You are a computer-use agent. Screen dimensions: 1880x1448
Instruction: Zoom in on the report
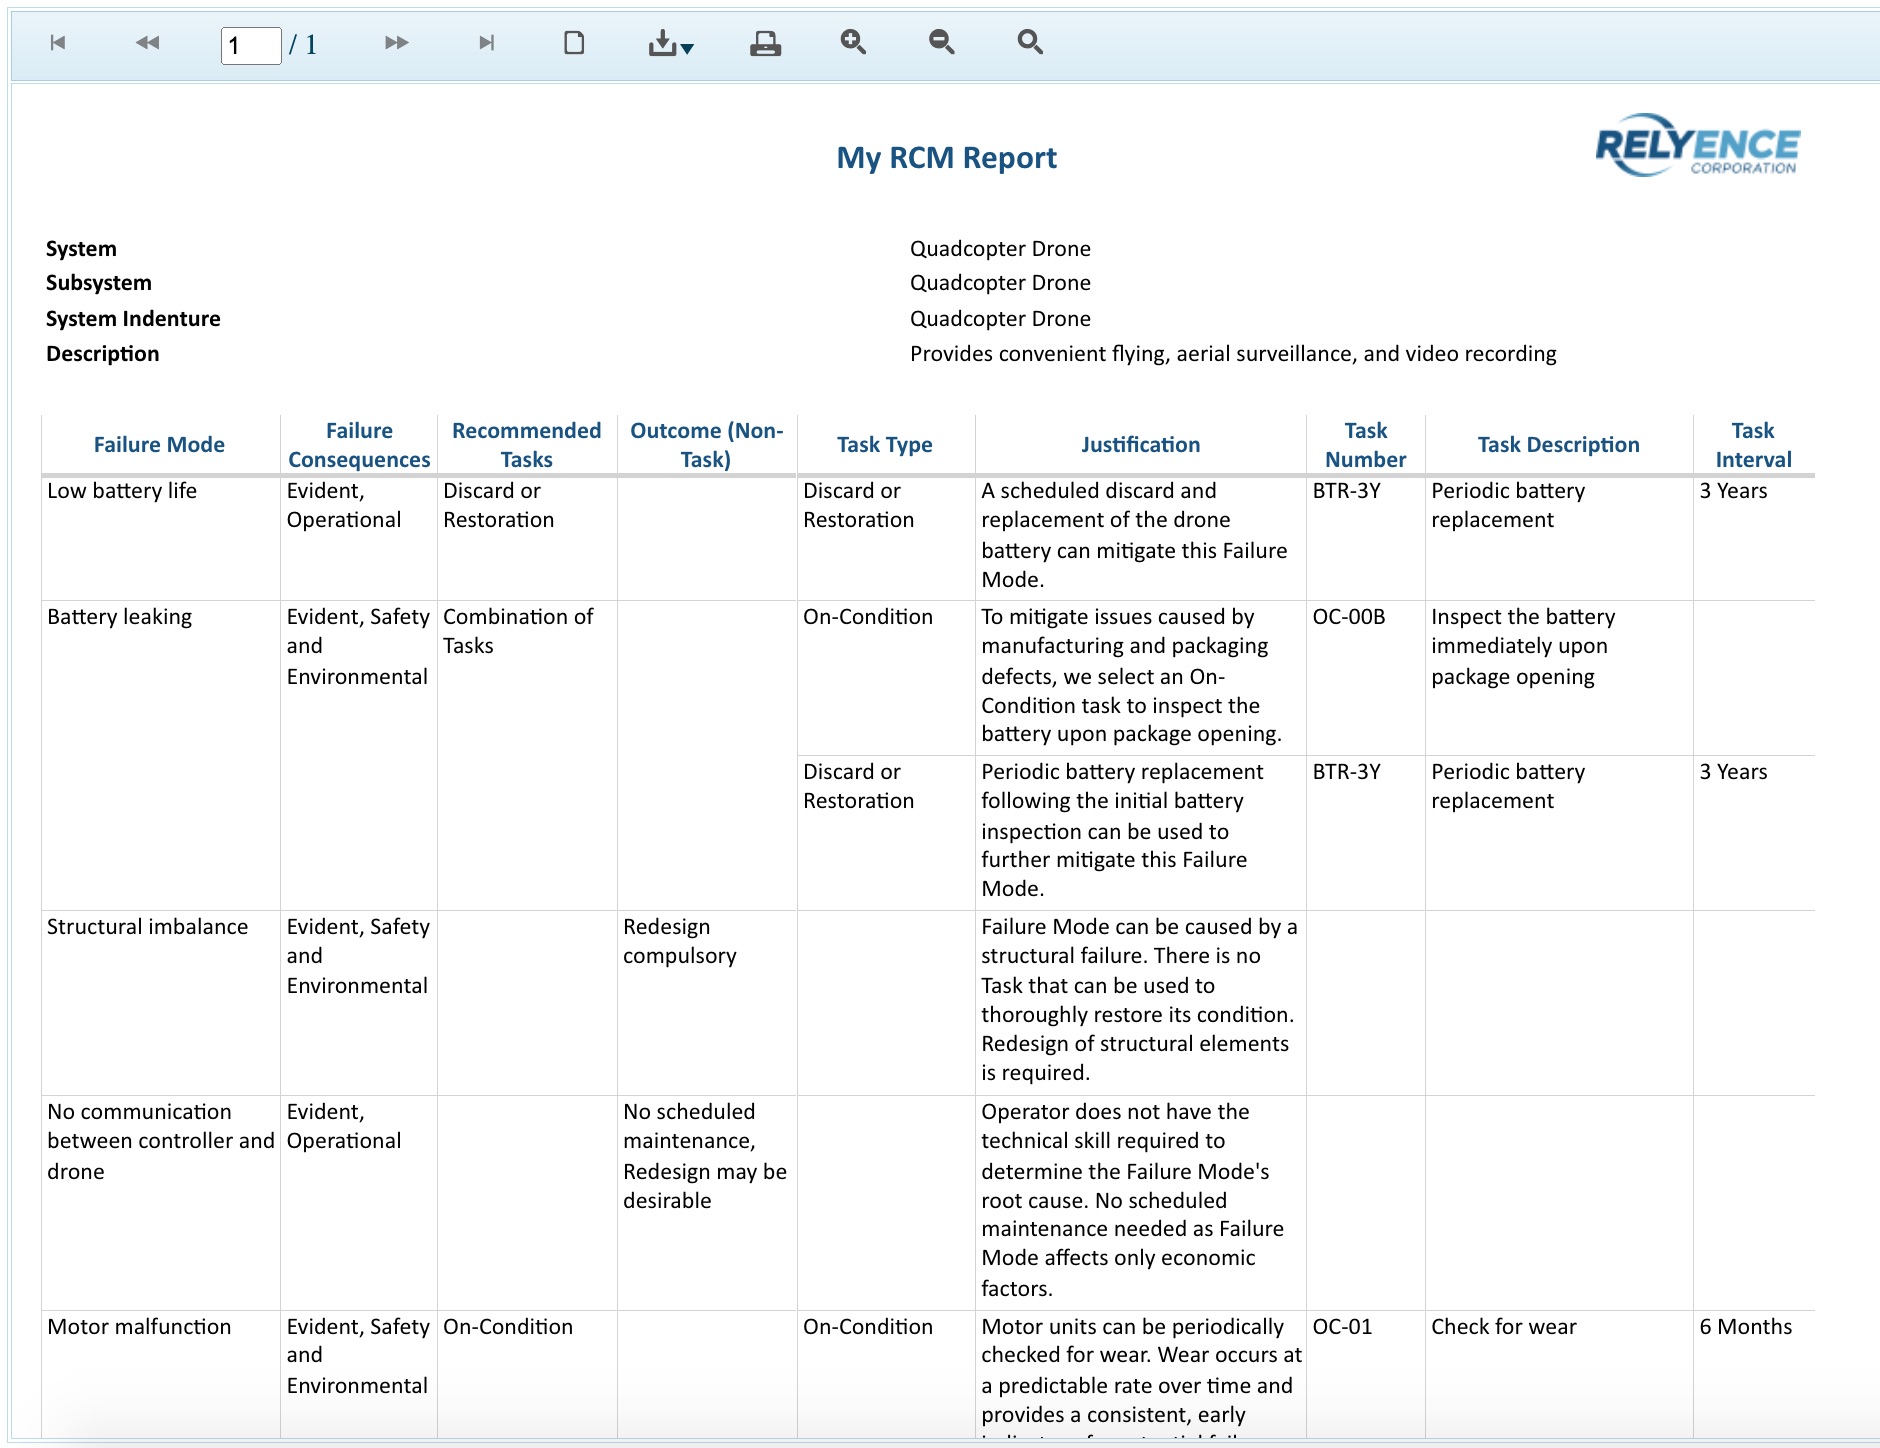click(852, 43)
